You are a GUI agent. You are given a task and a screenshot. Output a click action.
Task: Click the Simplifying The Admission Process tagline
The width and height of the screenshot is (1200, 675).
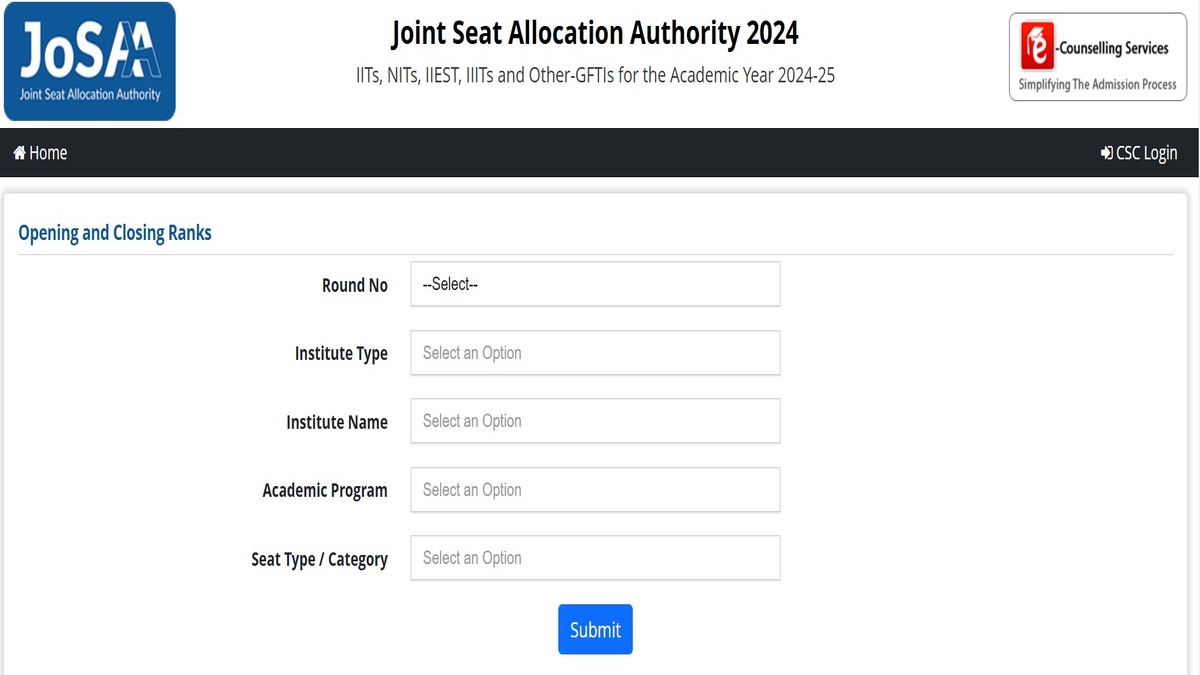pyautogui.click(x=1097, y=85)
